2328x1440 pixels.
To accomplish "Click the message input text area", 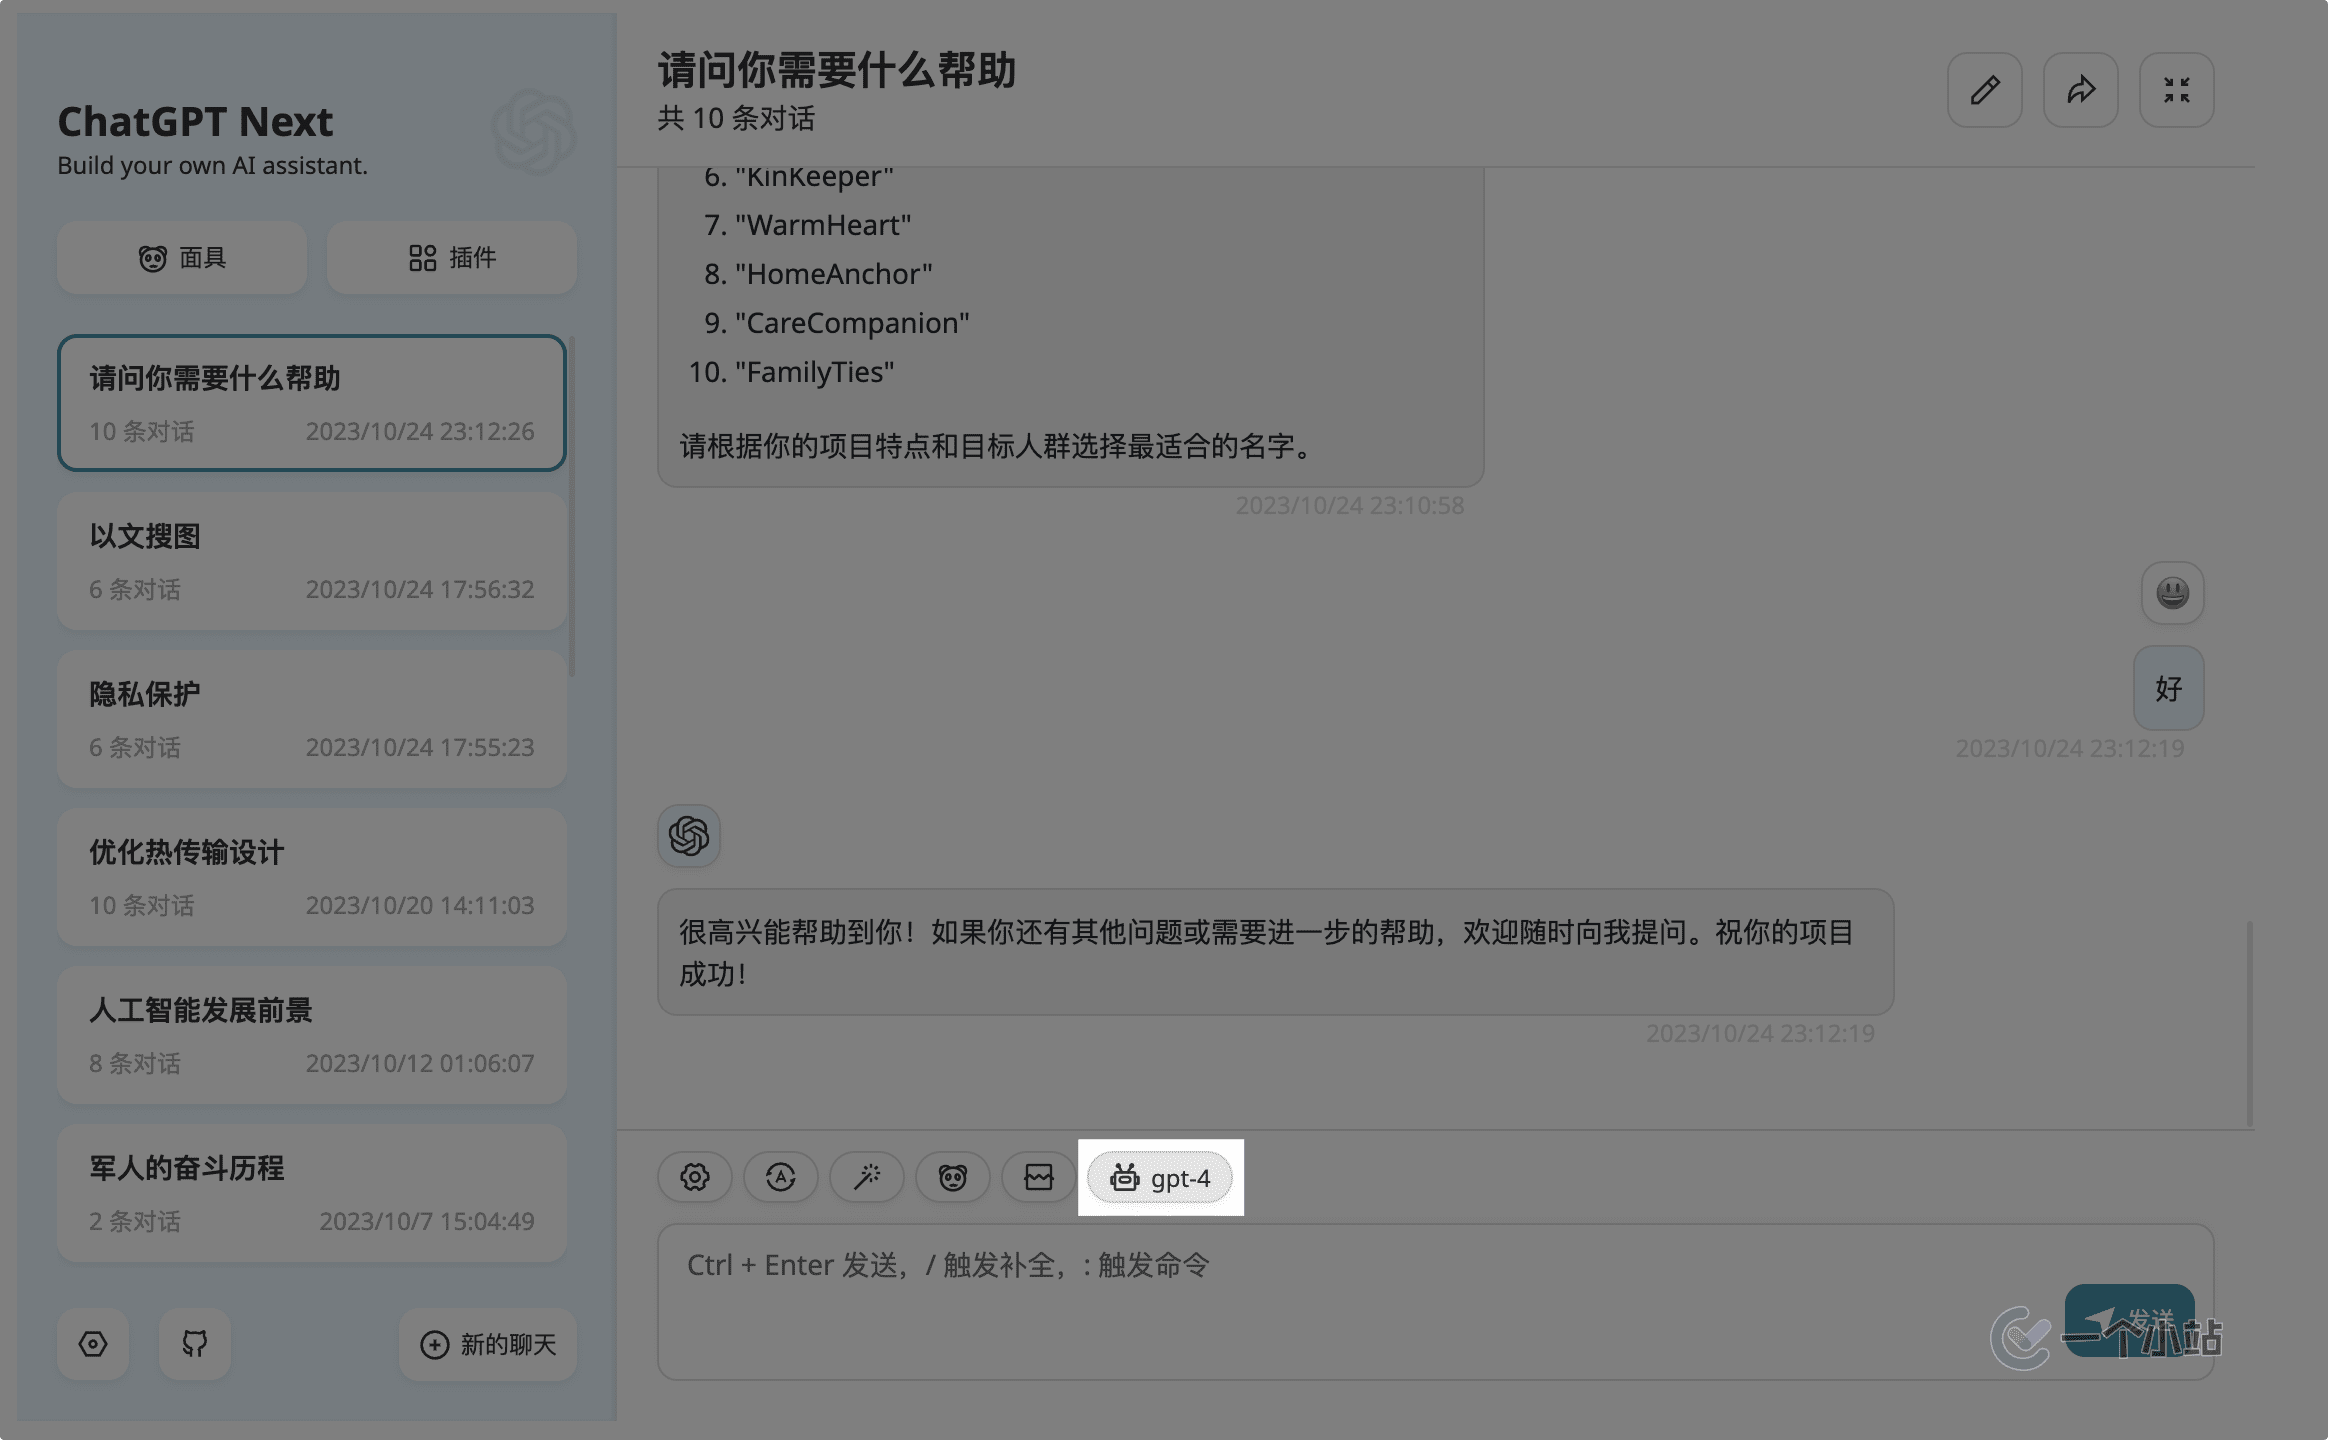I will (1300, 1300).
